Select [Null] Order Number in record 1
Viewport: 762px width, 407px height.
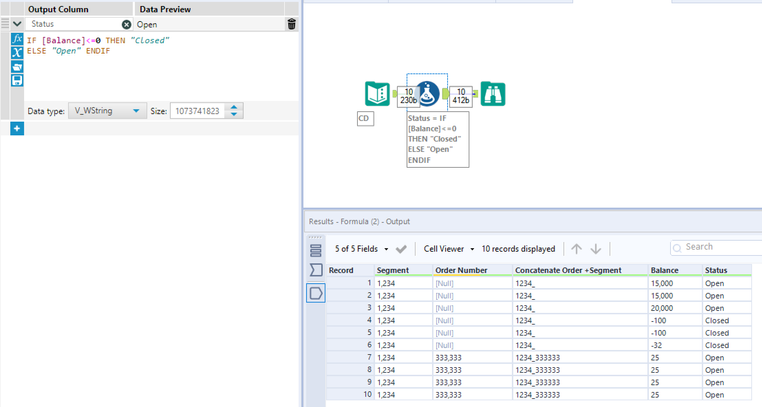[472, 284]
